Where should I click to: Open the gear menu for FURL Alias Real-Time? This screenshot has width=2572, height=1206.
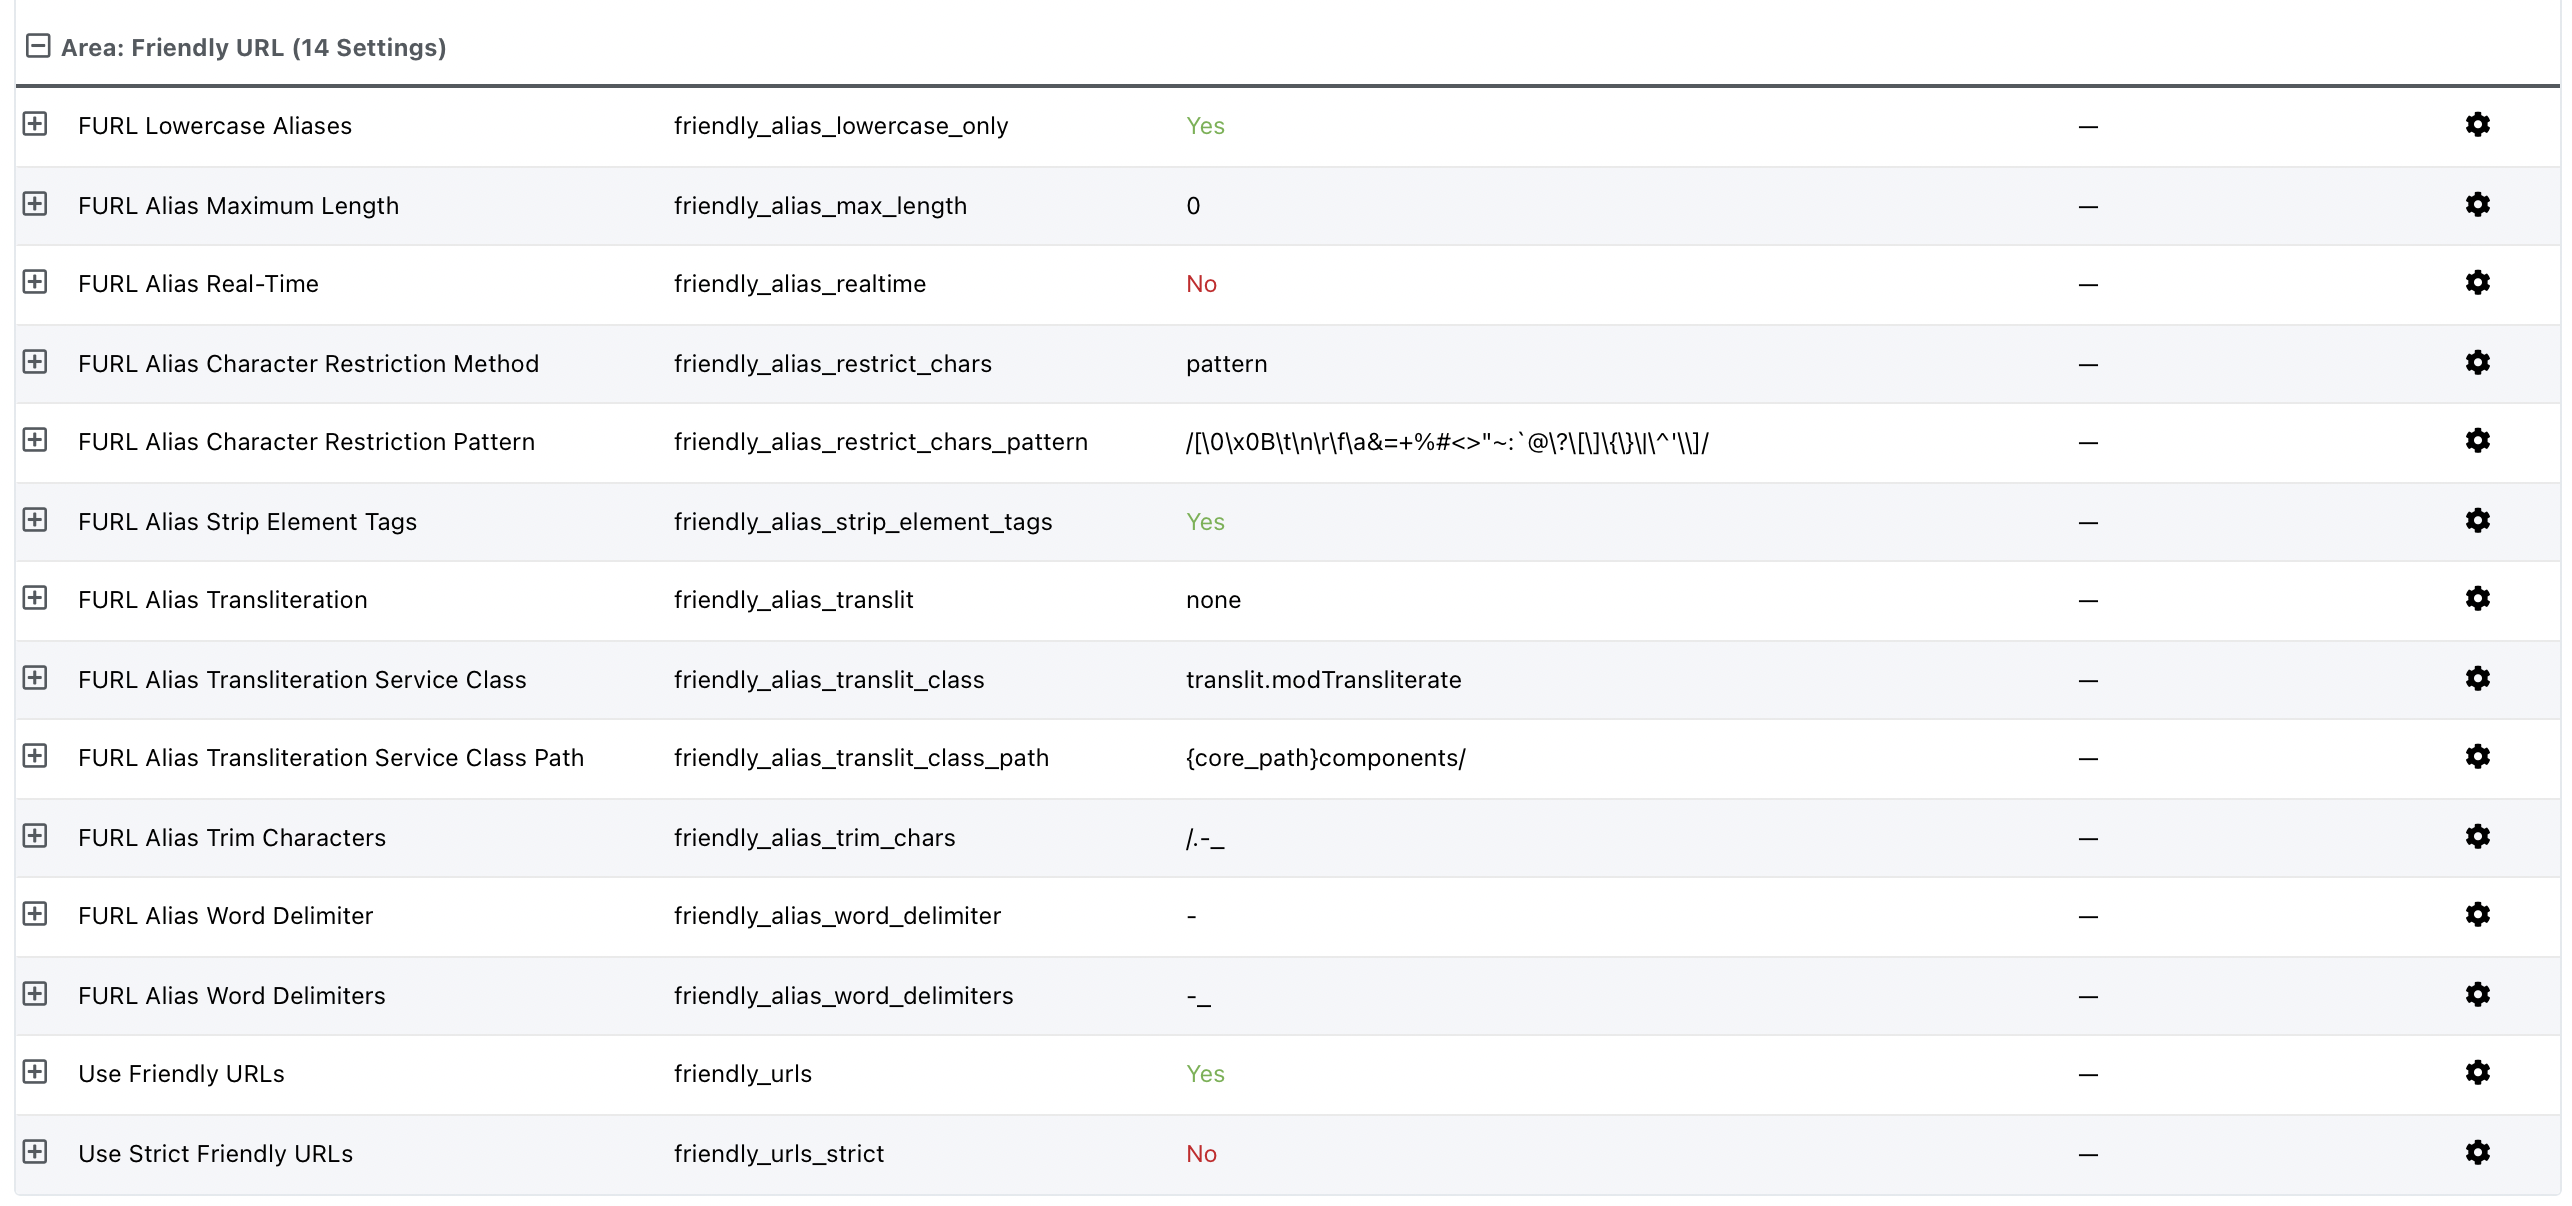click(x=2478, y=283)
